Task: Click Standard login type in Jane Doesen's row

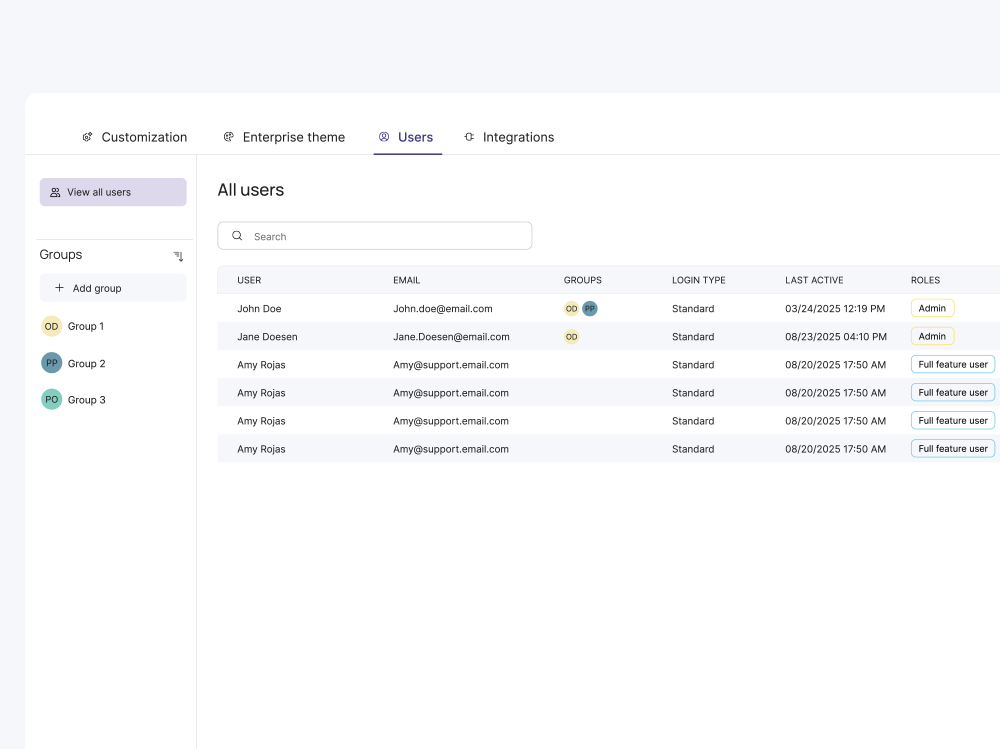Action: 693,337
